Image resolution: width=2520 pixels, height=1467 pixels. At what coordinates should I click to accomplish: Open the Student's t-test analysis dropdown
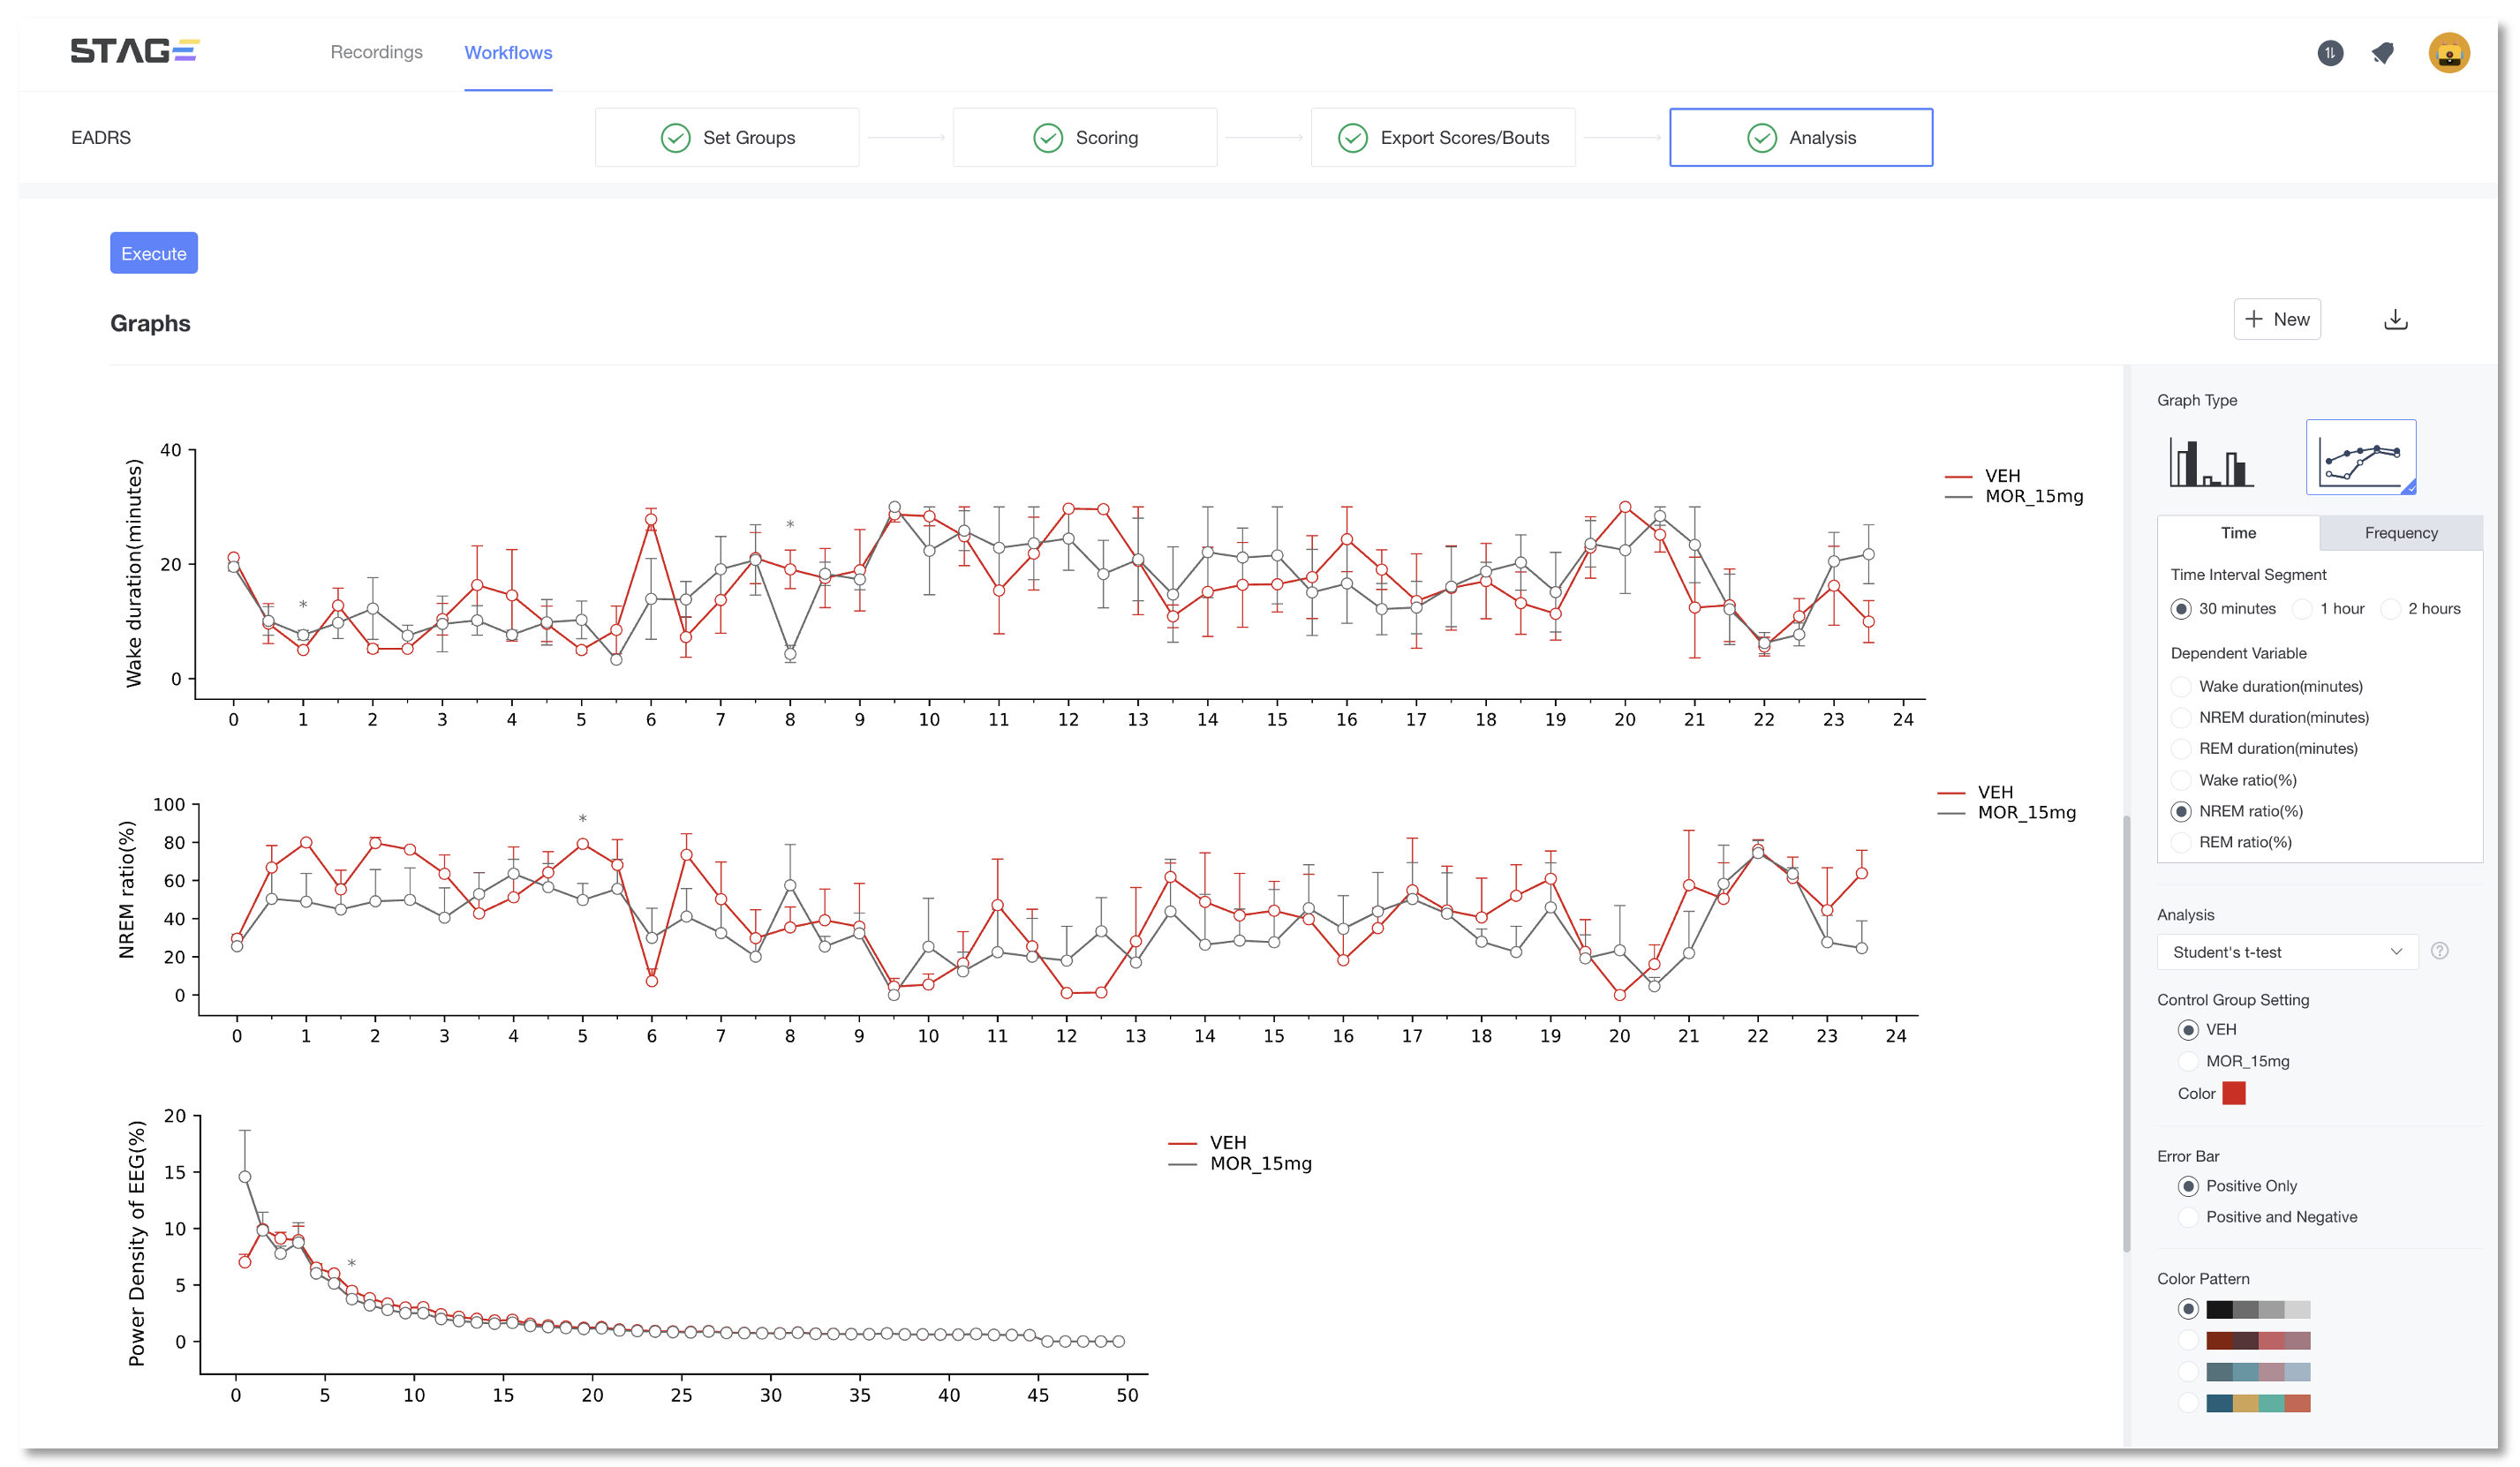[2286, 952]
